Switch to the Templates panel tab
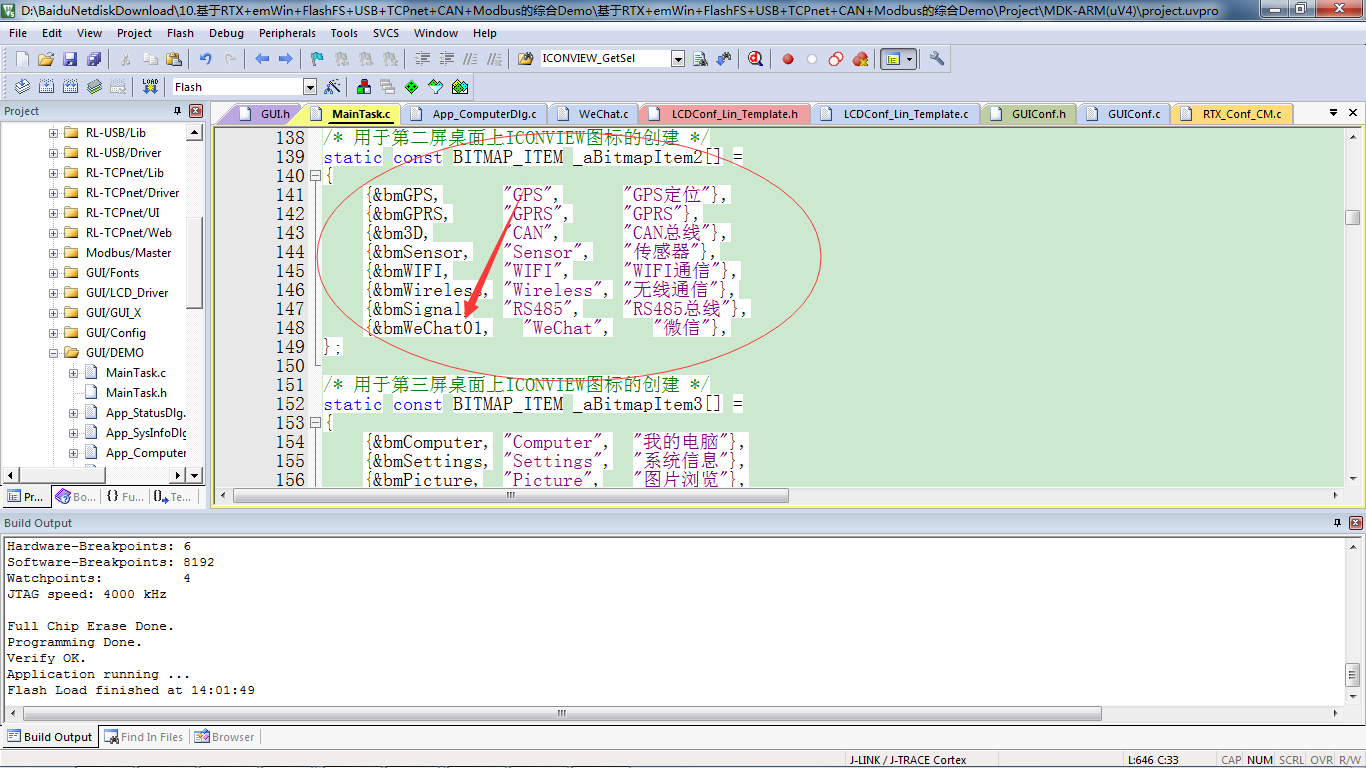The height and width of the screenshot is (768, 1366). (x=172, y=496)
